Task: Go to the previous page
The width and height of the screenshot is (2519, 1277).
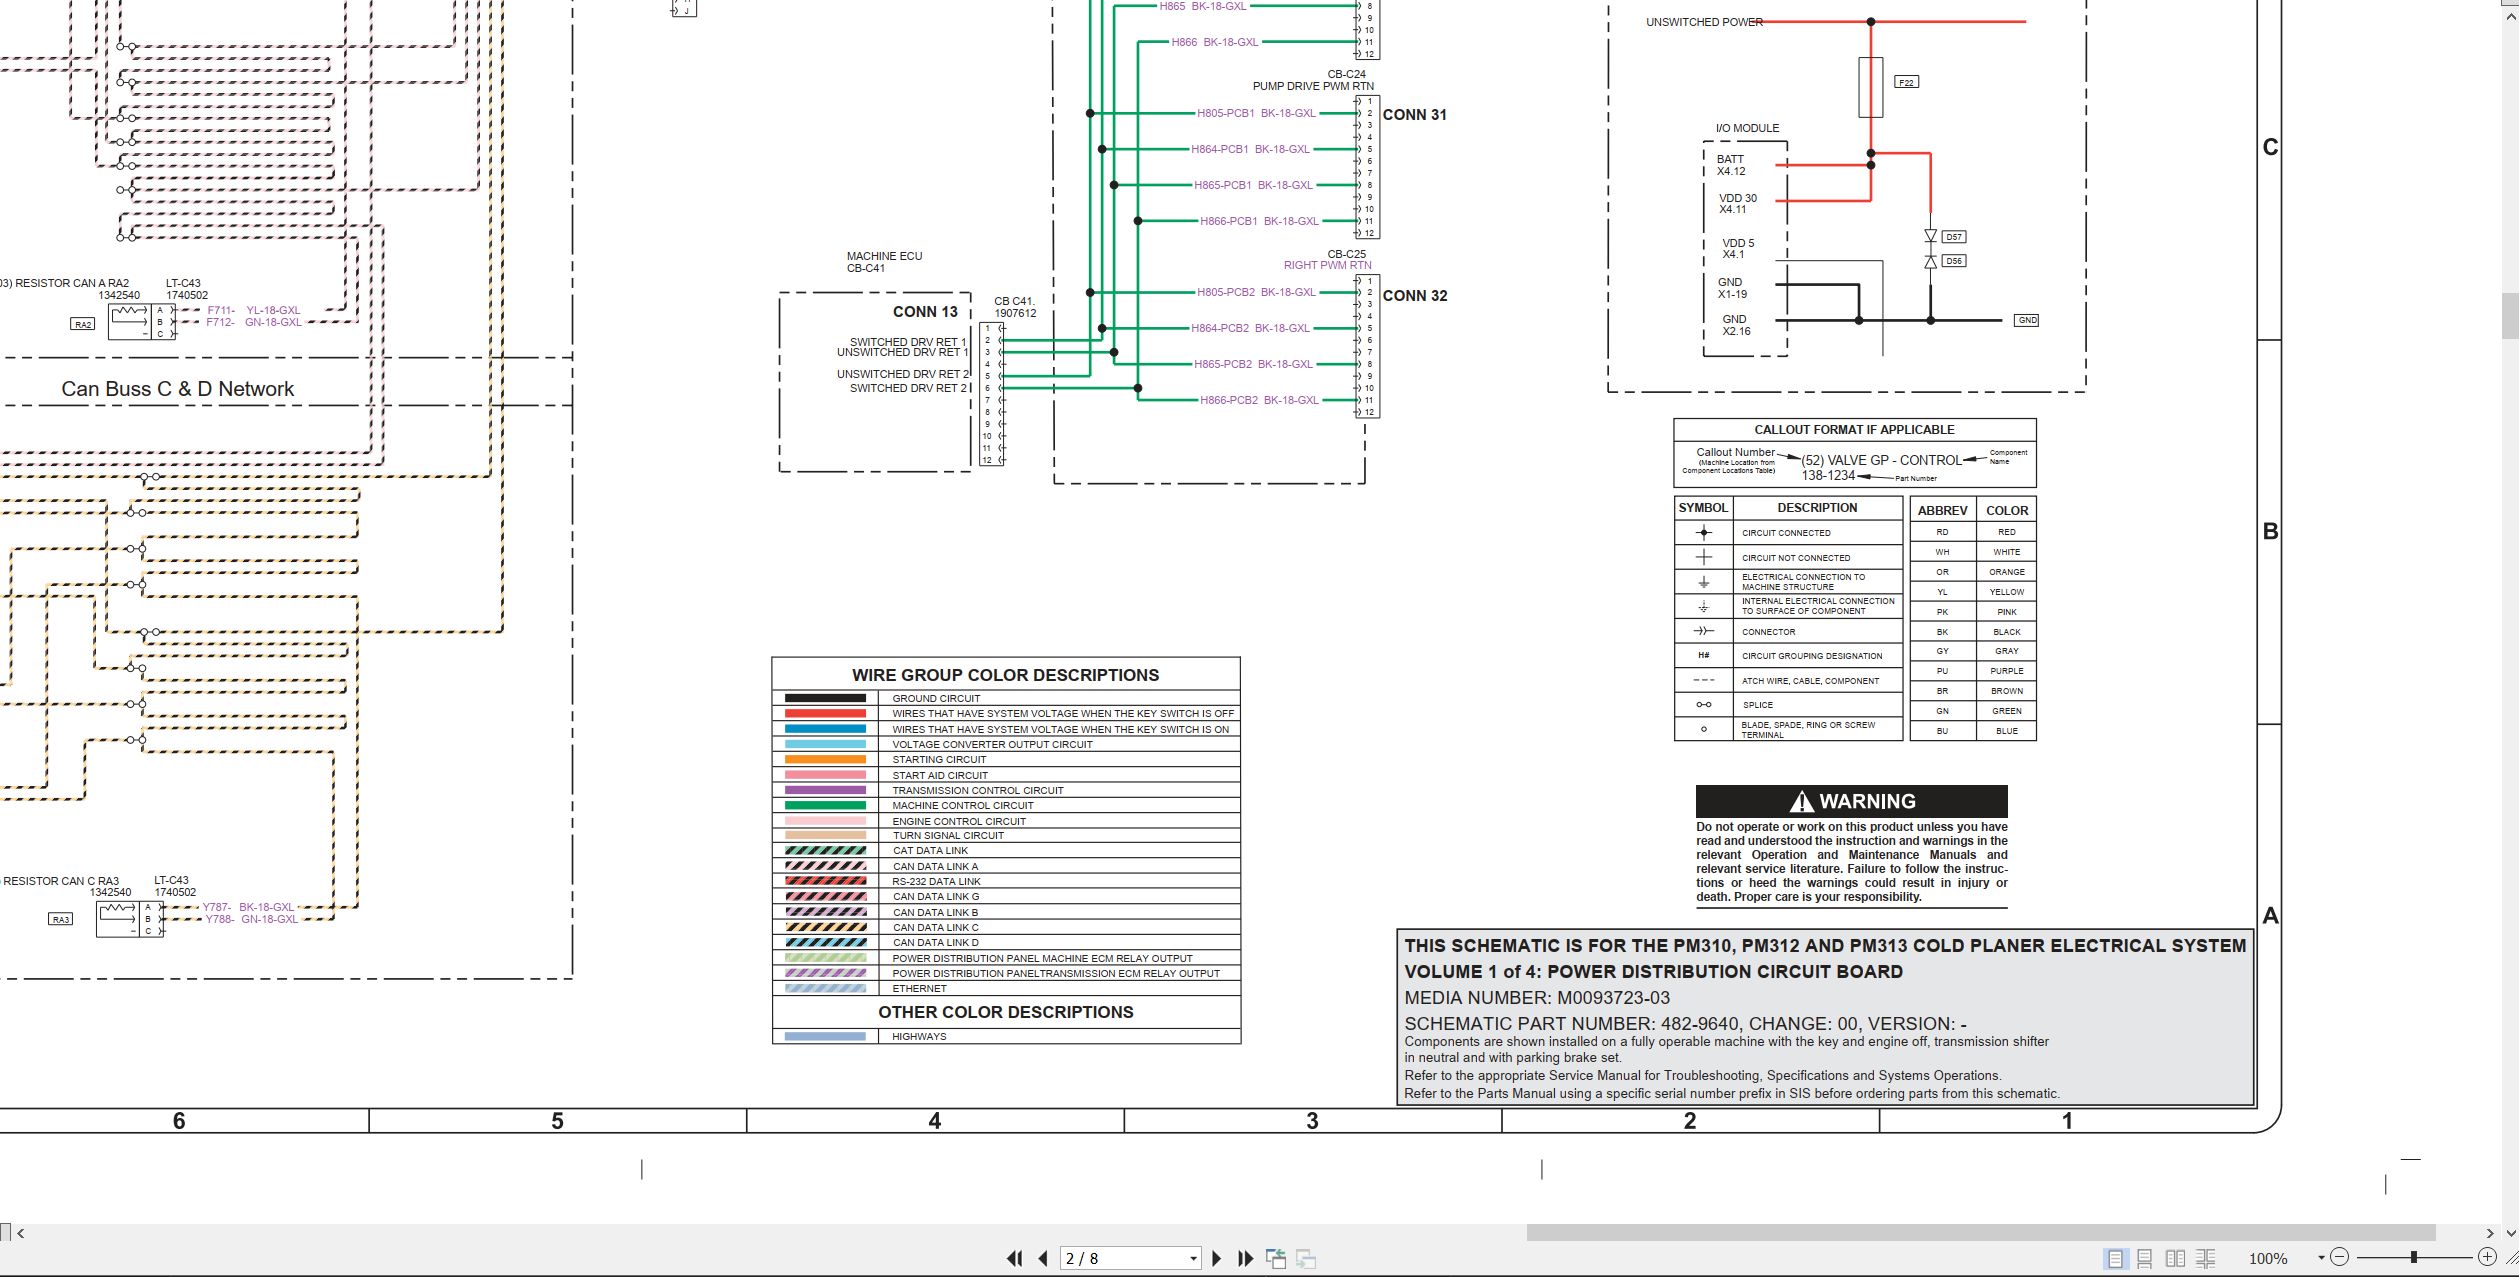Action: pos(1043,1258)
